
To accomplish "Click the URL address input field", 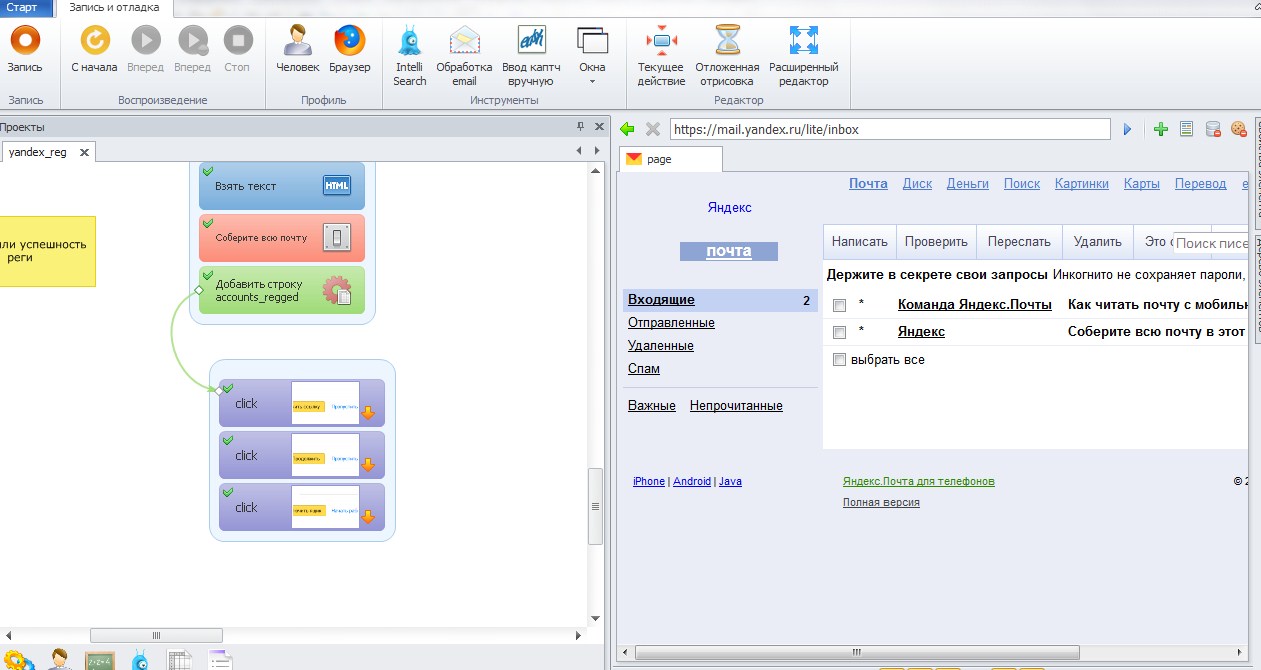I will tap(889, 129).
